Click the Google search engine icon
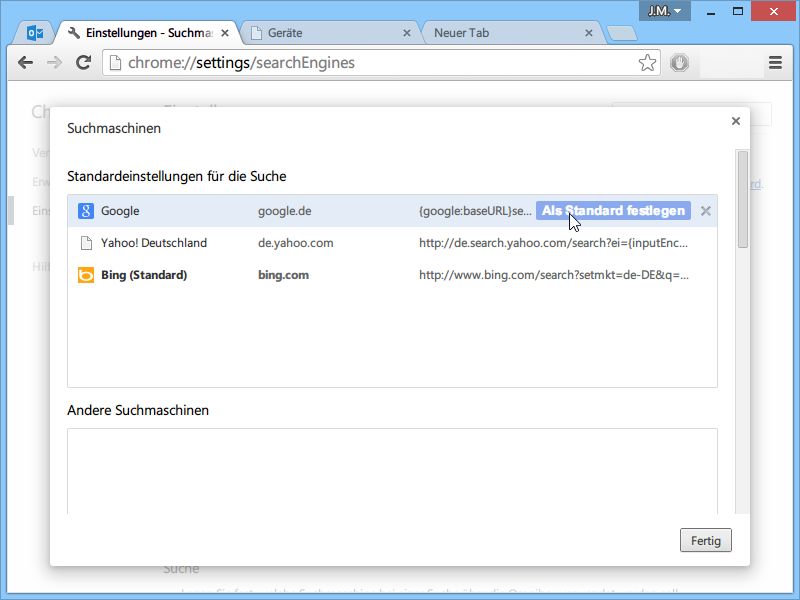This screenshot has width=800, height=600. click(x=86, y=211)
